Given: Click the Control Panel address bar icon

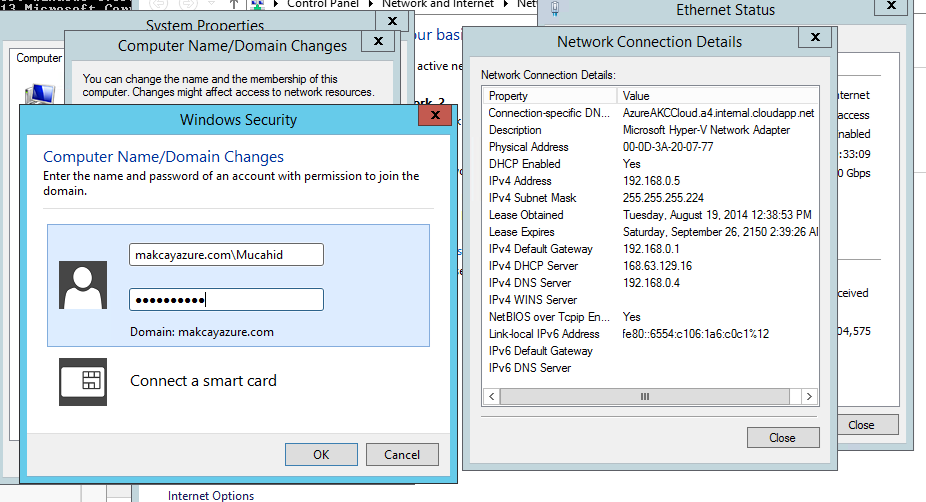Looking at the screenshot, I should 257,5.
